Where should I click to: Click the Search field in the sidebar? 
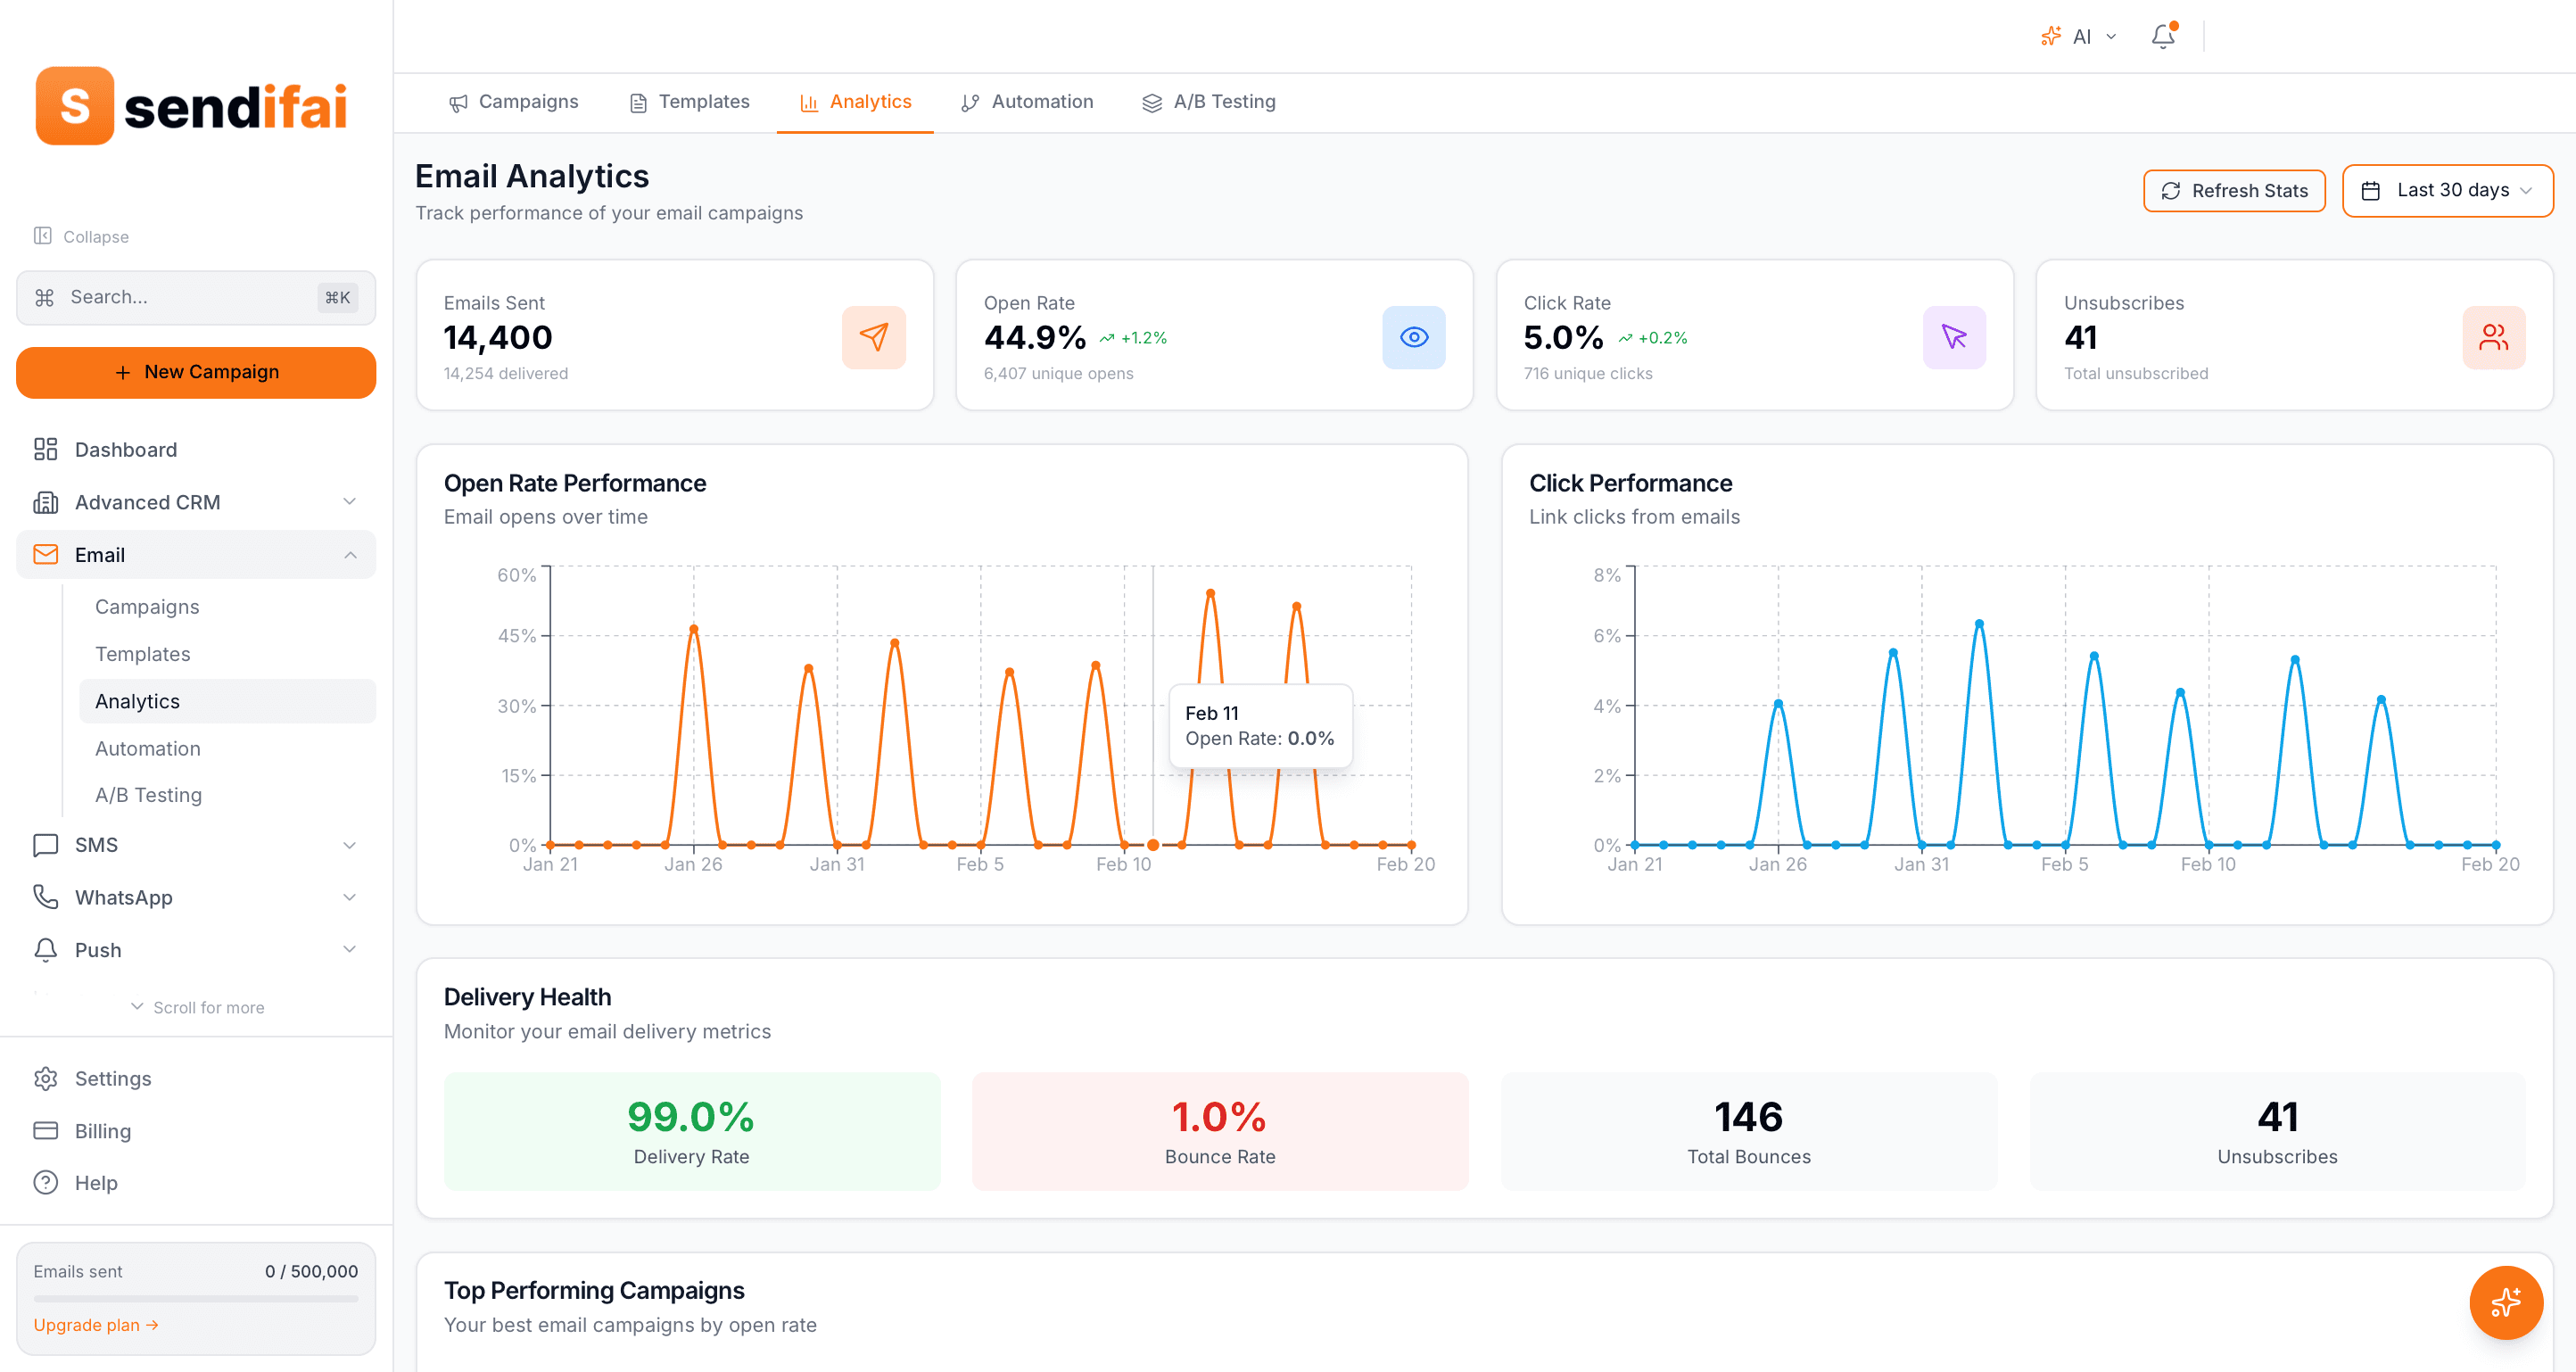coord(196,297)
